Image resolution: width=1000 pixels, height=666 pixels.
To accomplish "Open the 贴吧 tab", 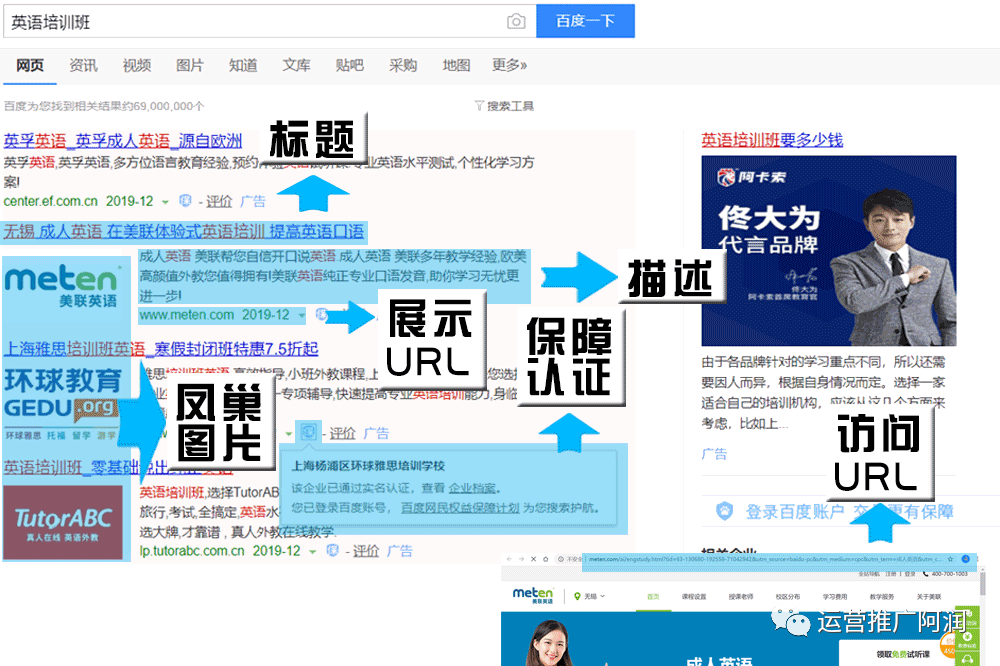I will click(x=349, y=65).
